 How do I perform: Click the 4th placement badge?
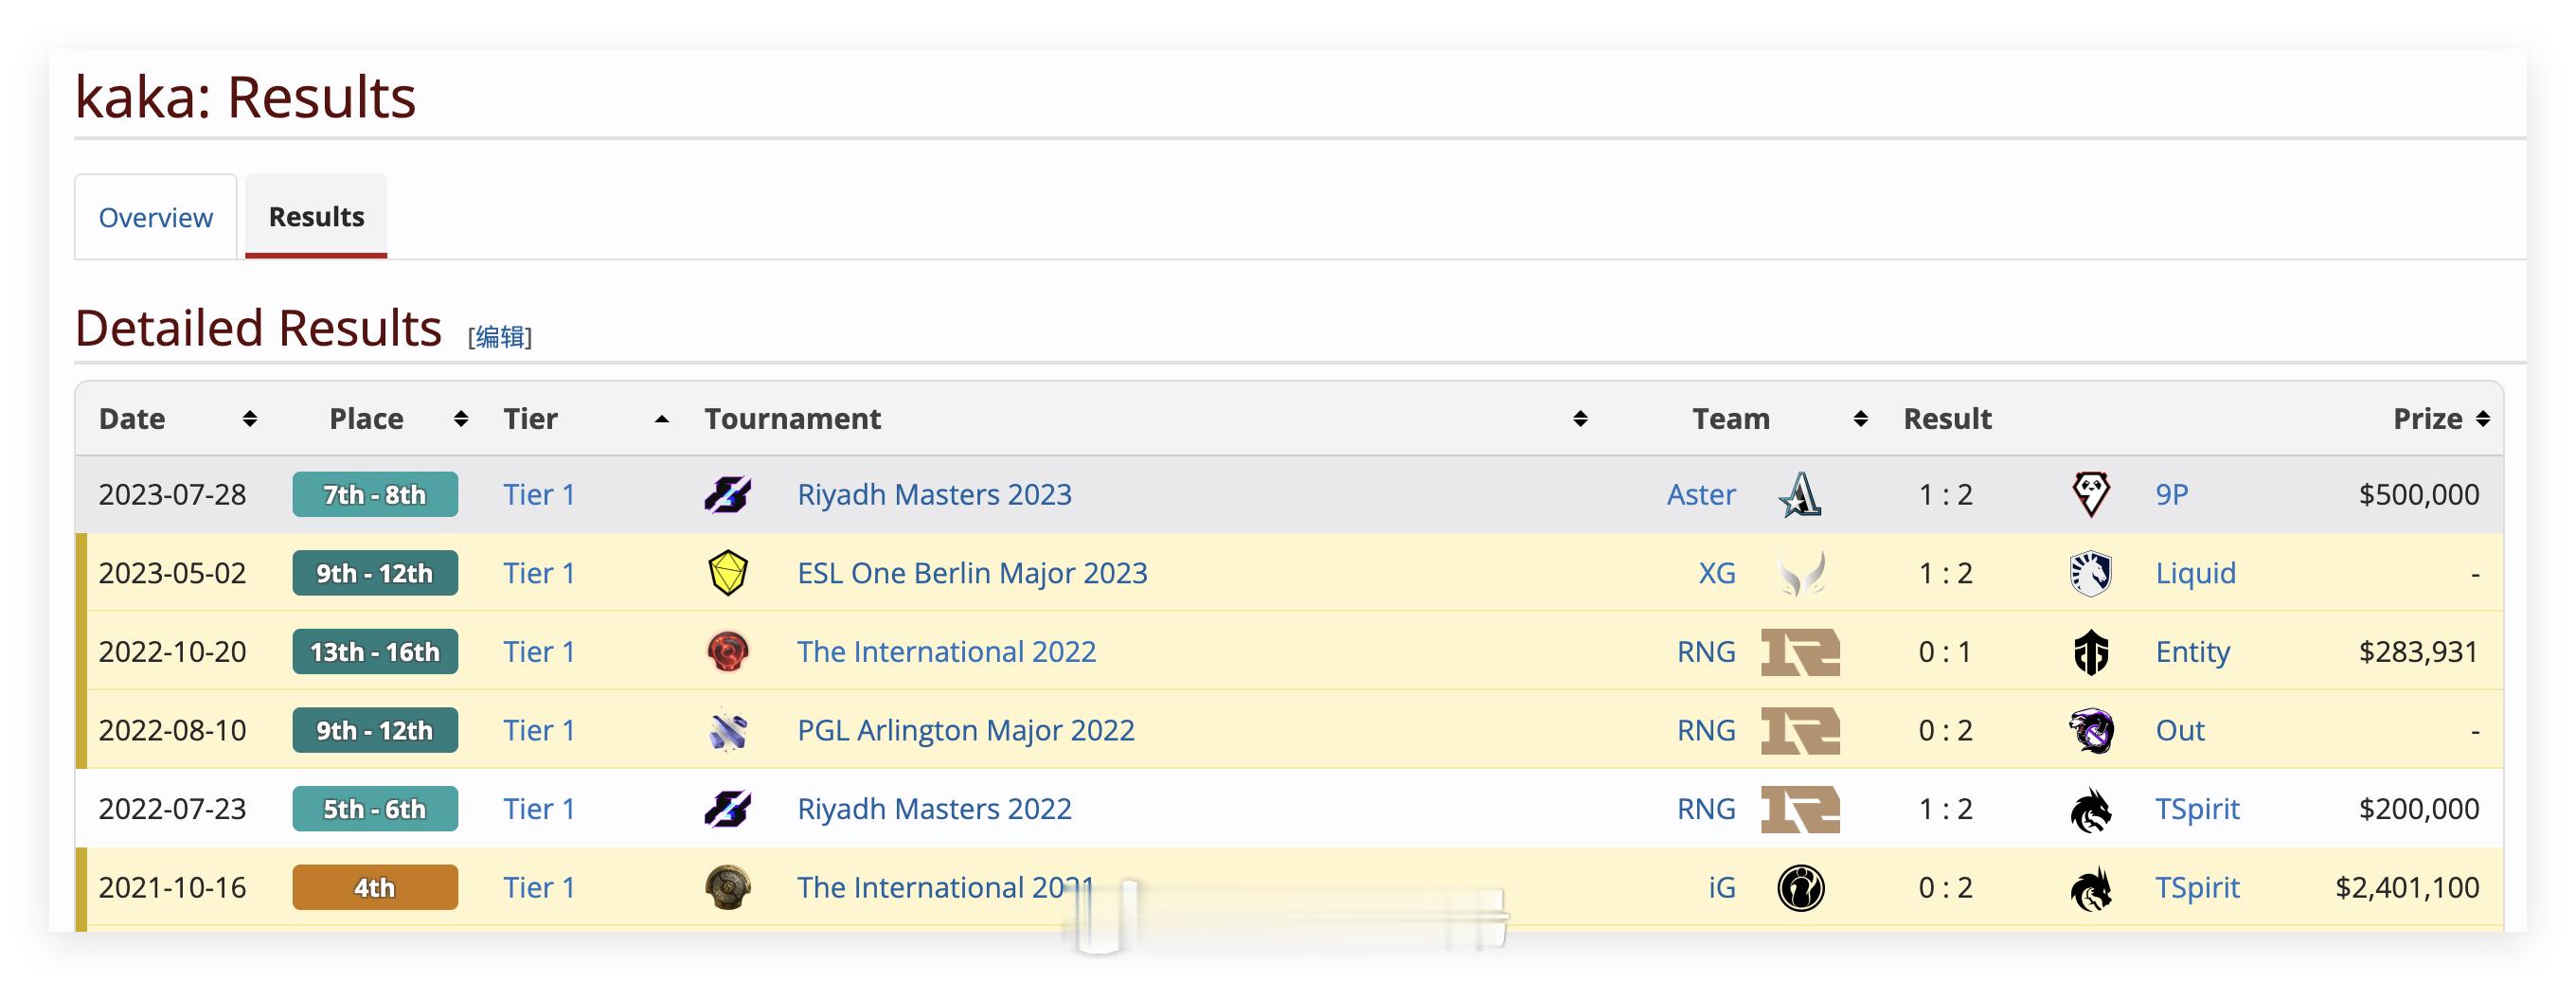(x=375, y=887)
